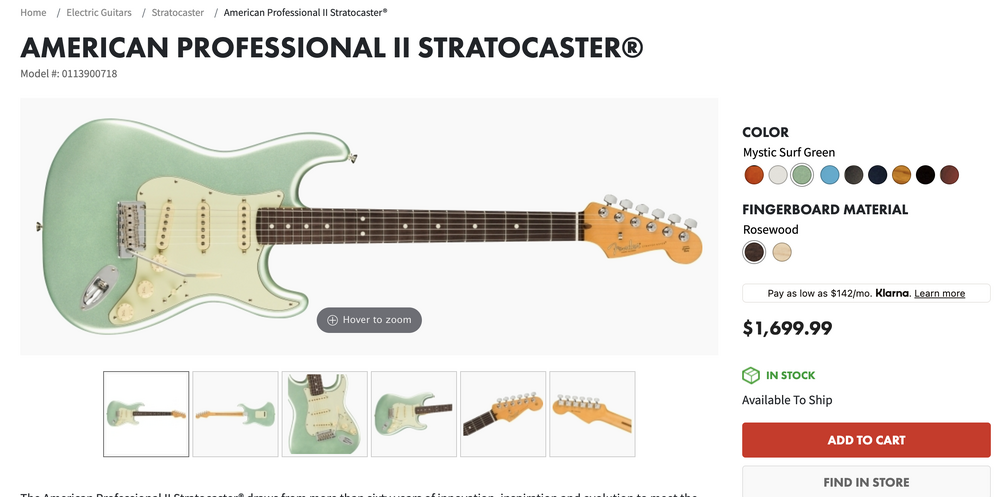
Task: Add guitar to cart
Action: 866,440
